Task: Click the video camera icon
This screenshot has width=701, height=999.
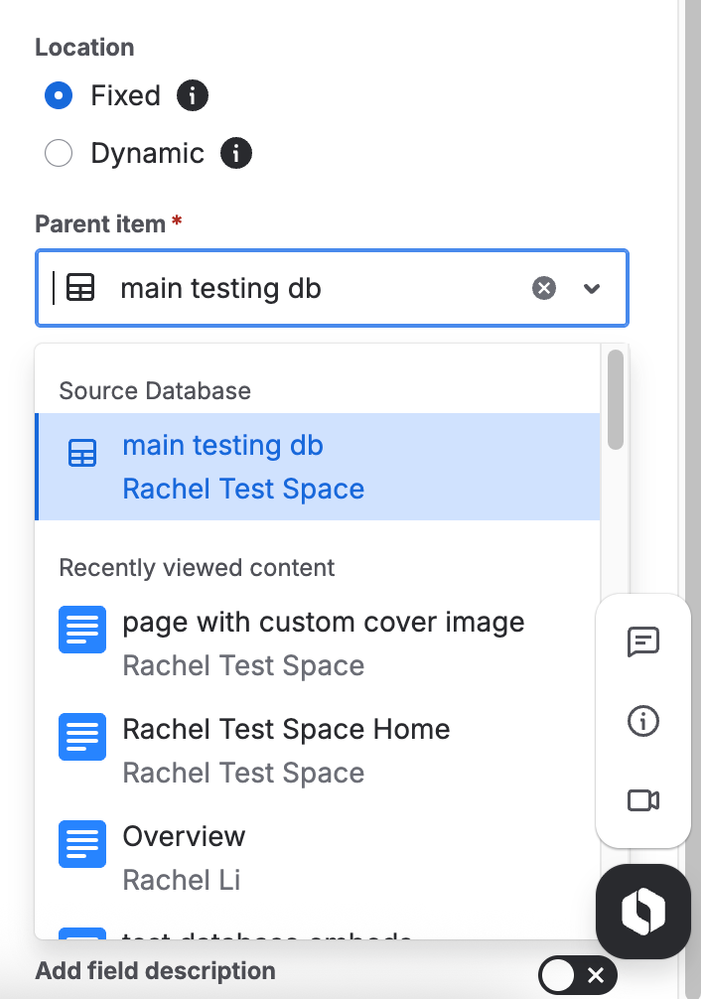Action: (x=643, y=800)
